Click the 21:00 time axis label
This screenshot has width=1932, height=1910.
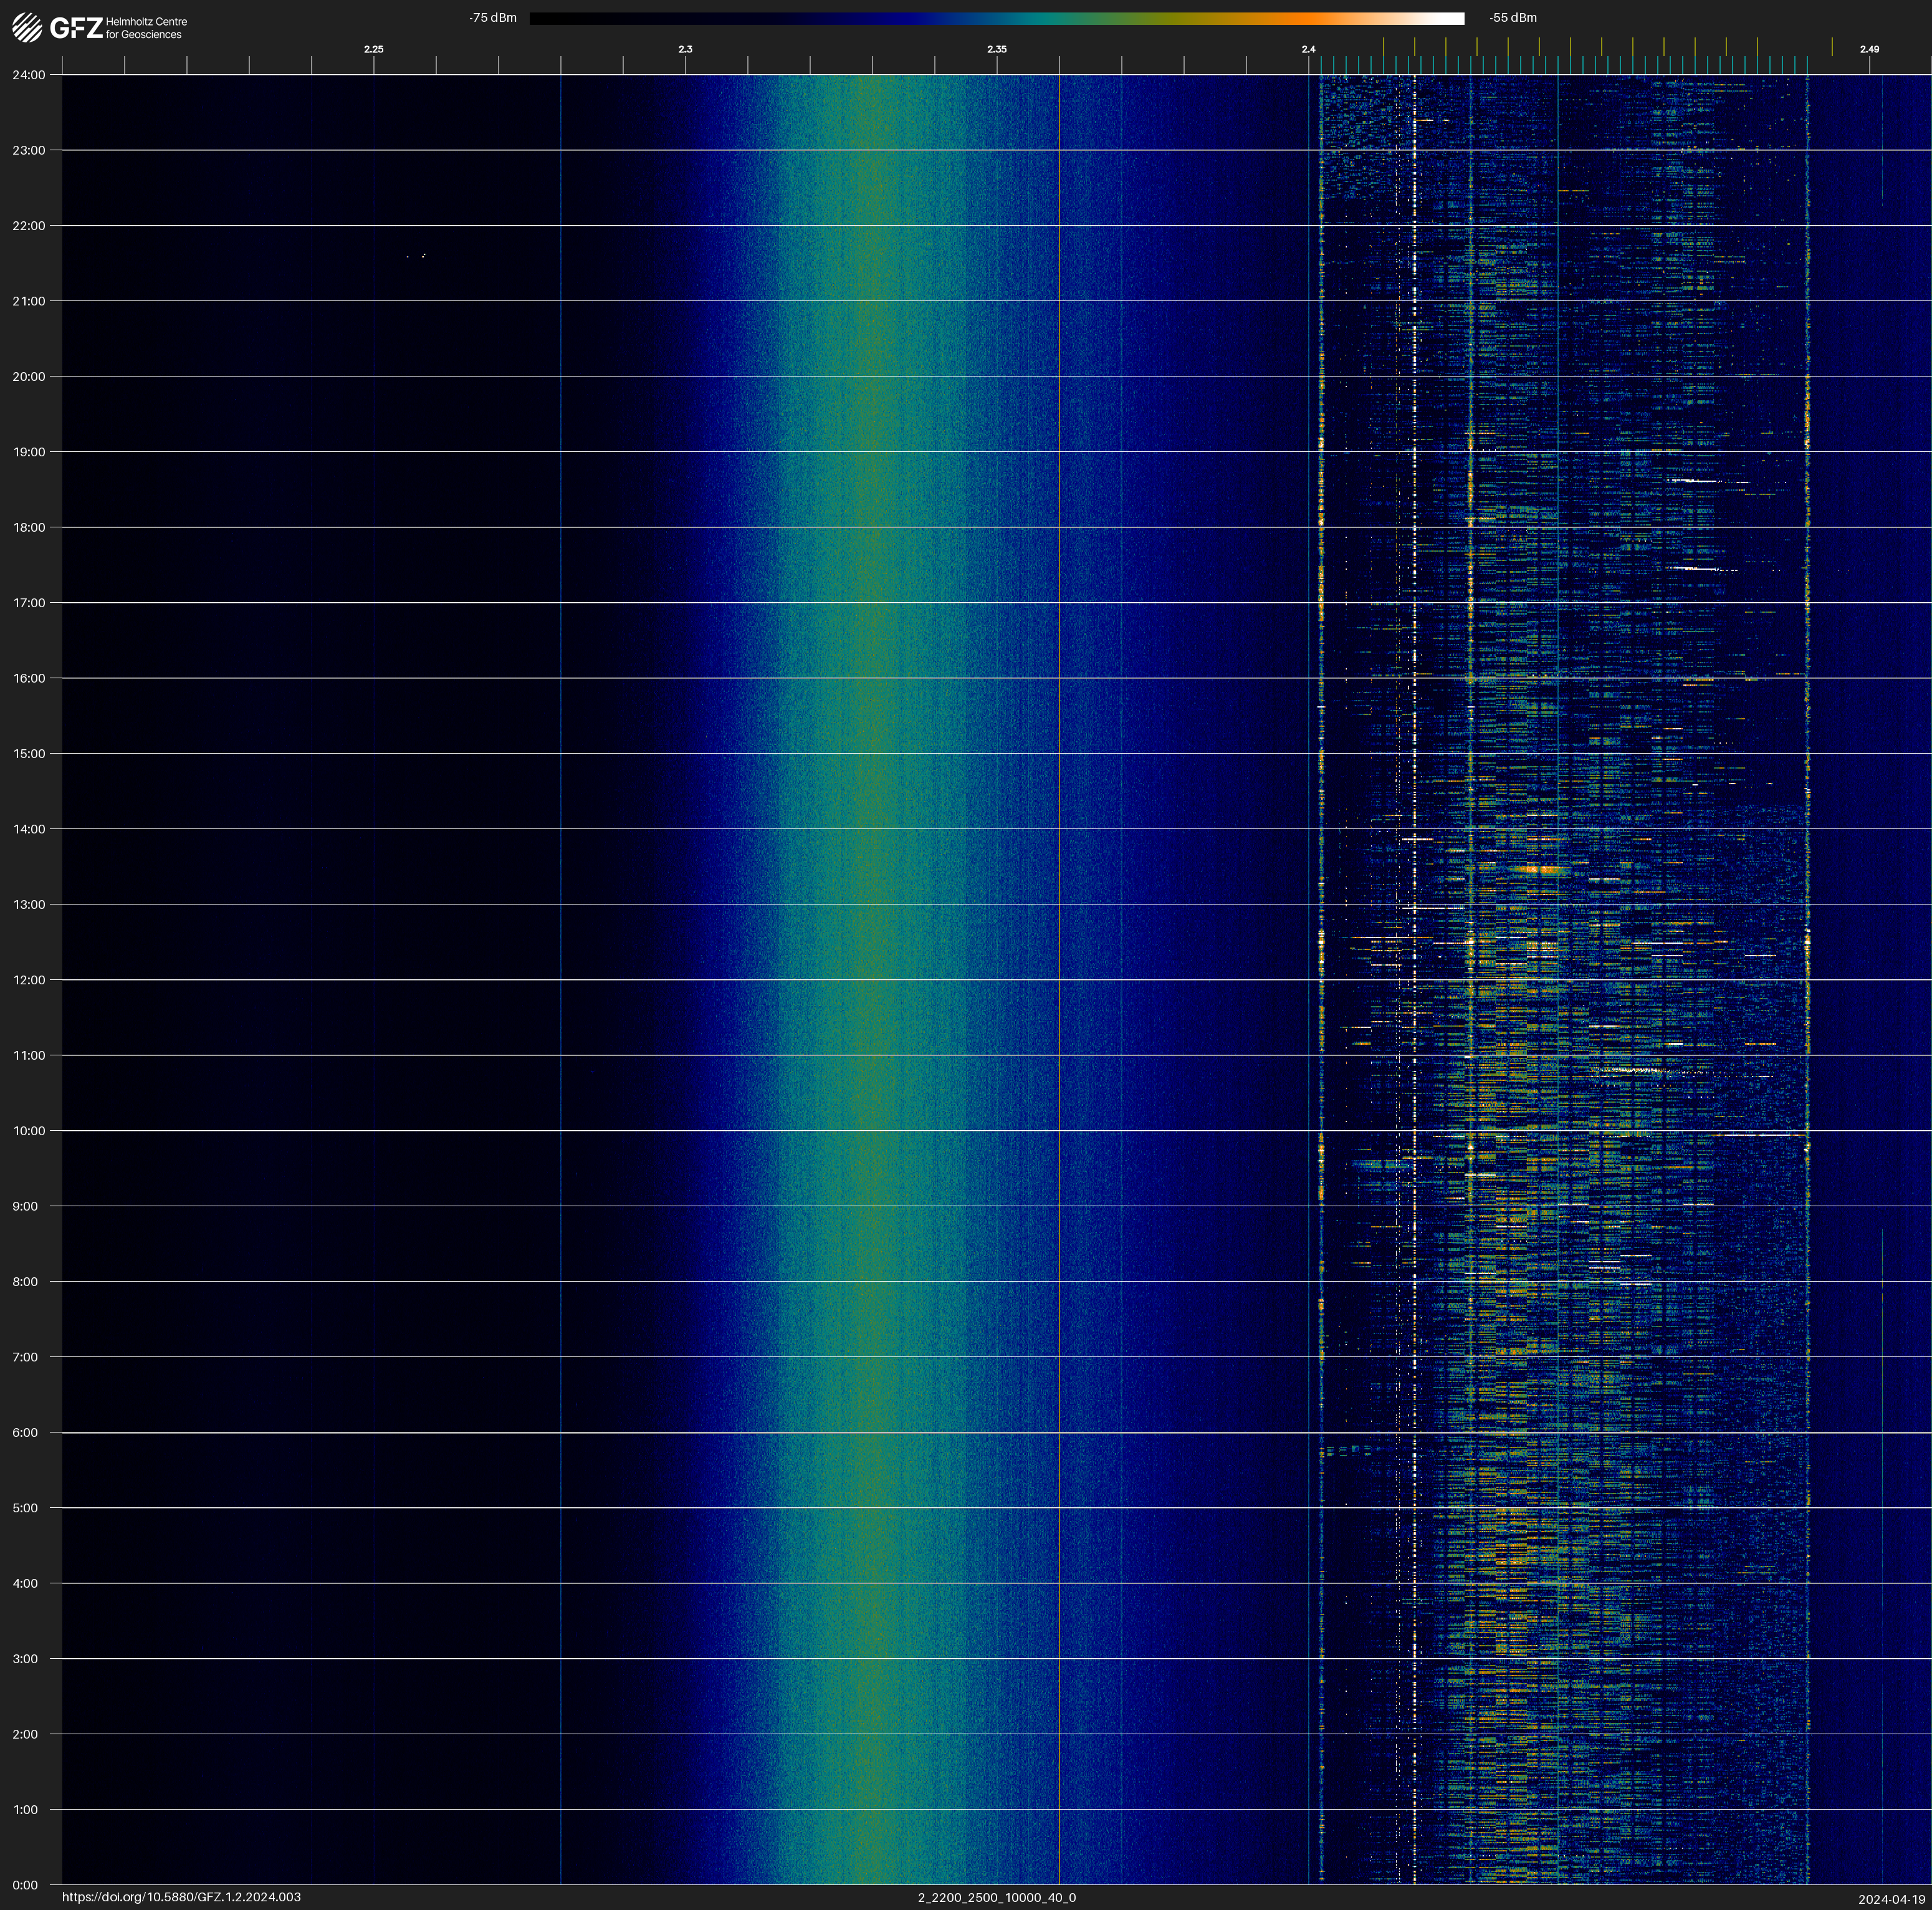[x=29, y=301]
